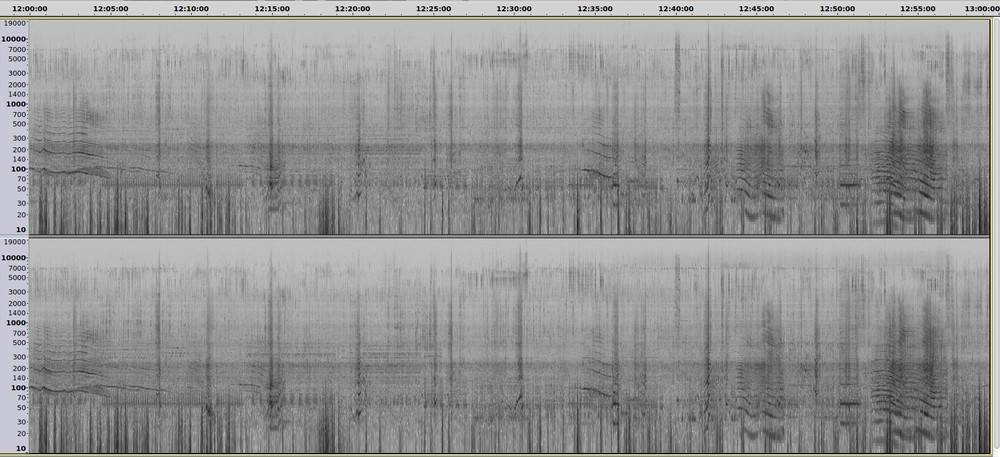Click the 1000 Hz label on the top channel scale
The width and height of the screenshot is (1000, 457).
click(x=17, y=104)
